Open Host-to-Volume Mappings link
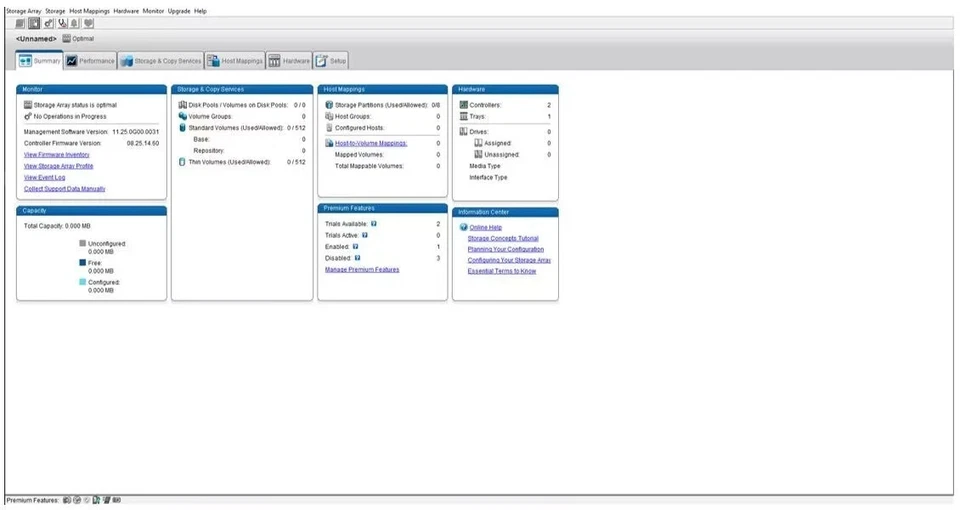The image size is (960, 510). [371, 143]
